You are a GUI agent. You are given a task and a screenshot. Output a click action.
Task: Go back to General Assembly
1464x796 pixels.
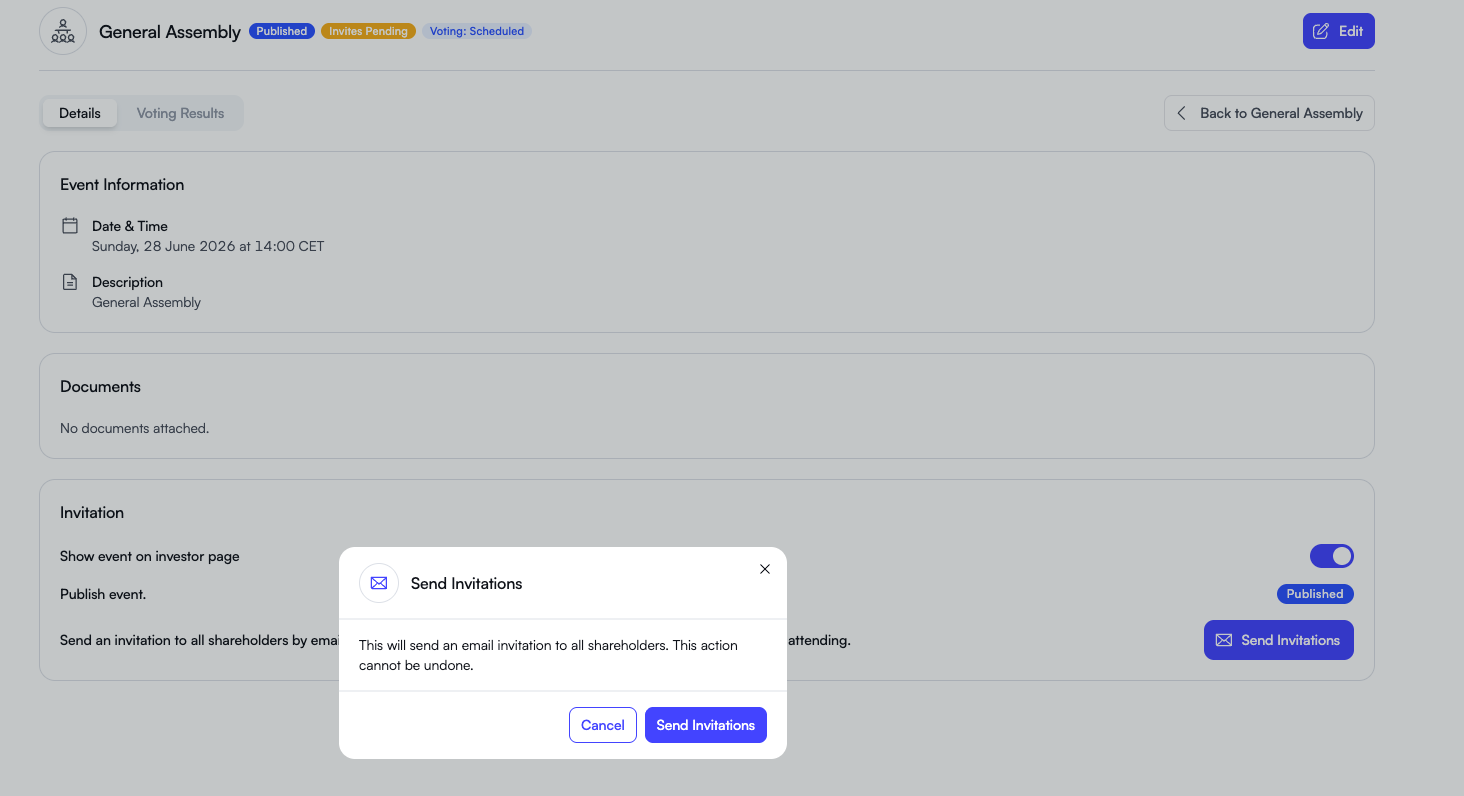(1269, 113)
